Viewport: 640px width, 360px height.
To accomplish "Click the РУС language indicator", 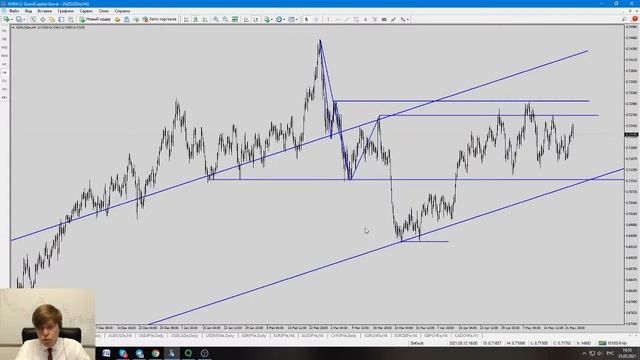I will click(x=610, y=353).
